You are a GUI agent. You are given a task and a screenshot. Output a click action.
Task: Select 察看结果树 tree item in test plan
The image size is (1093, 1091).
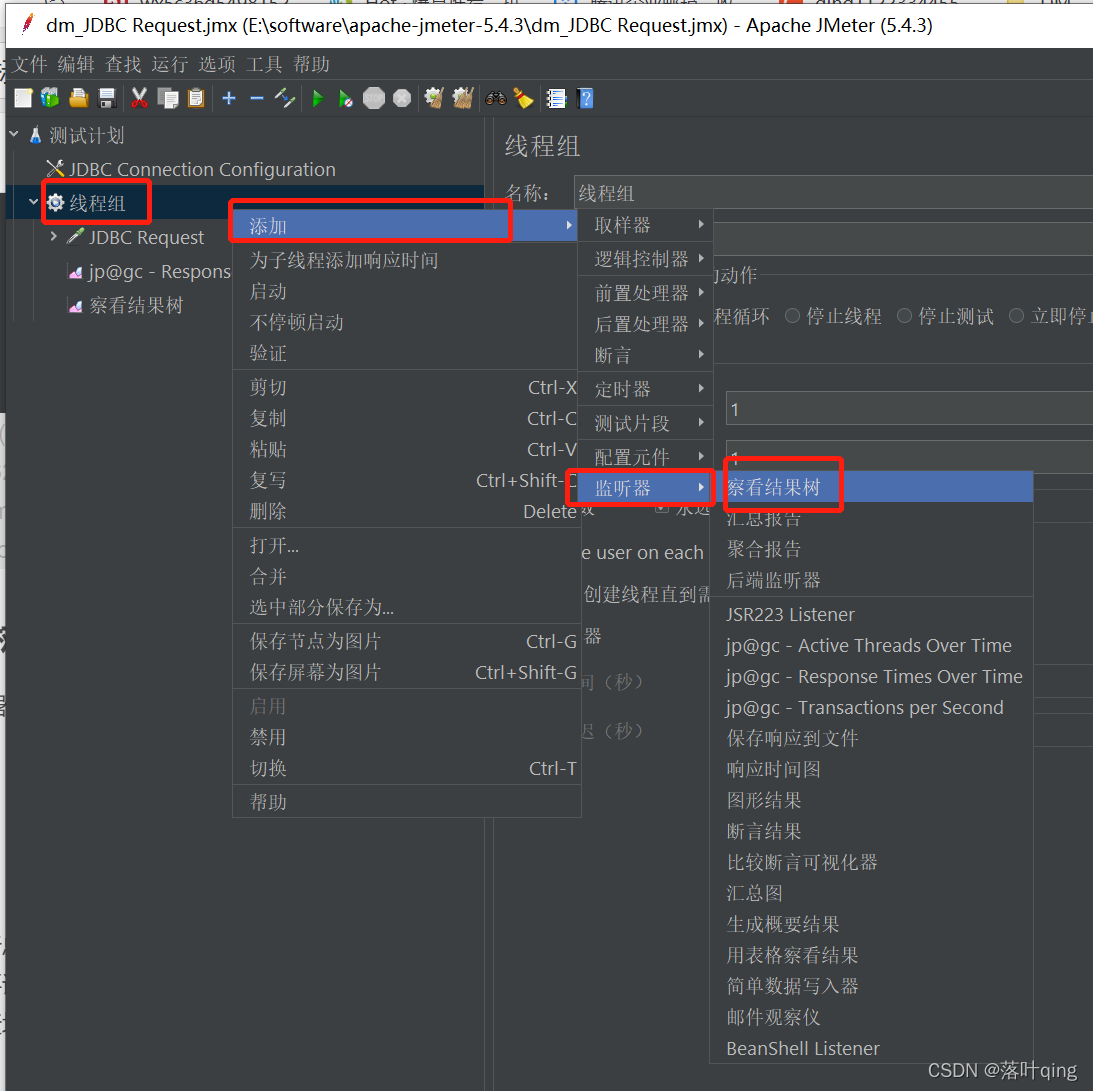(125, 305)
